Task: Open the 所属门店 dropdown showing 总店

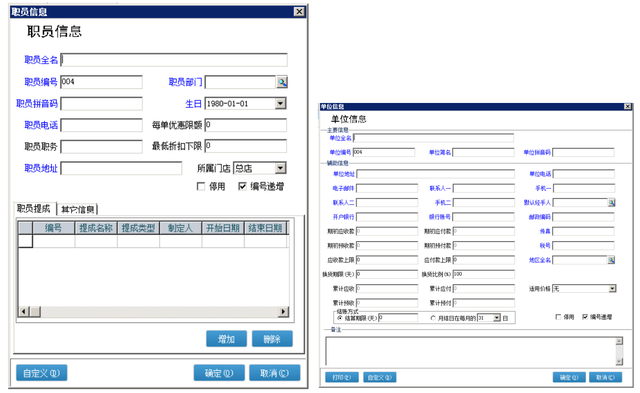Action: [x=280, y=168]
